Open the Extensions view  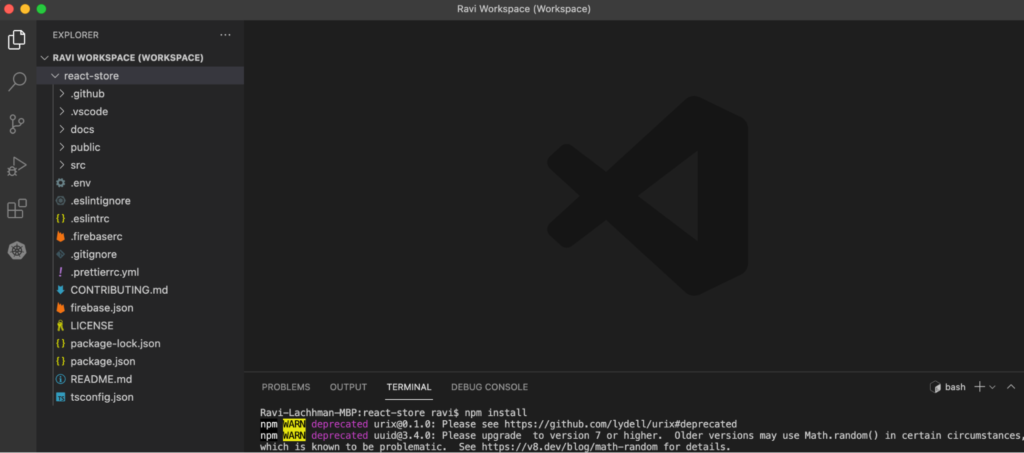click(x=17, y=209)
